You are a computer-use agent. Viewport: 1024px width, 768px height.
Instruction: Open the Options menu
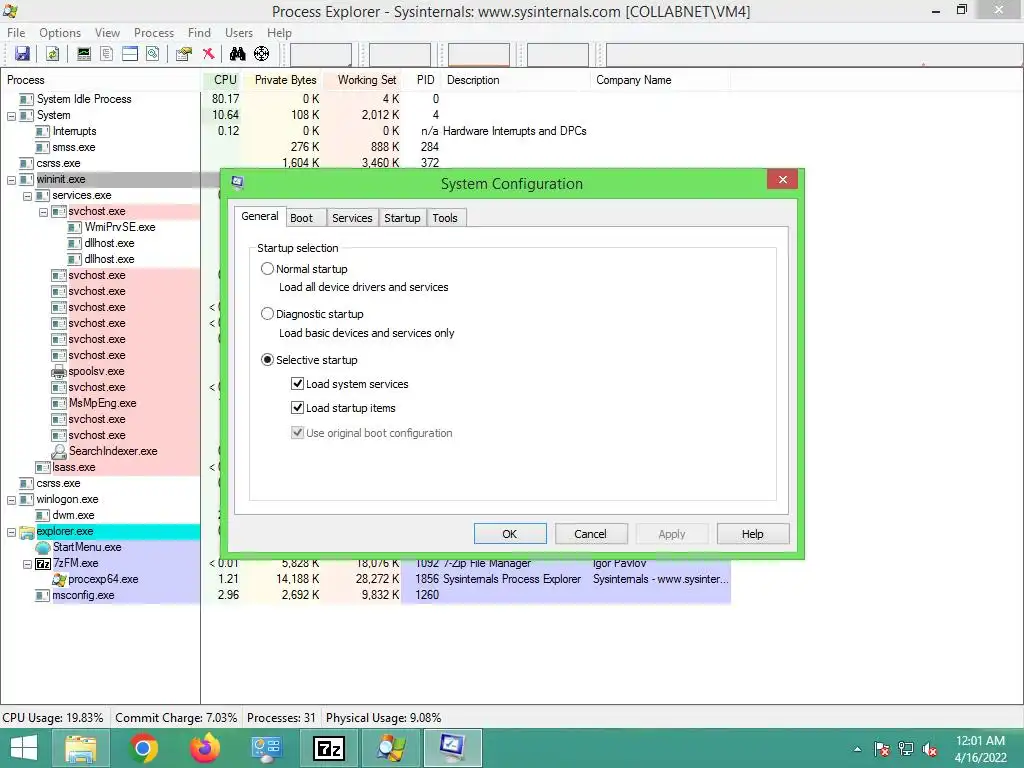tap(59, 33)
